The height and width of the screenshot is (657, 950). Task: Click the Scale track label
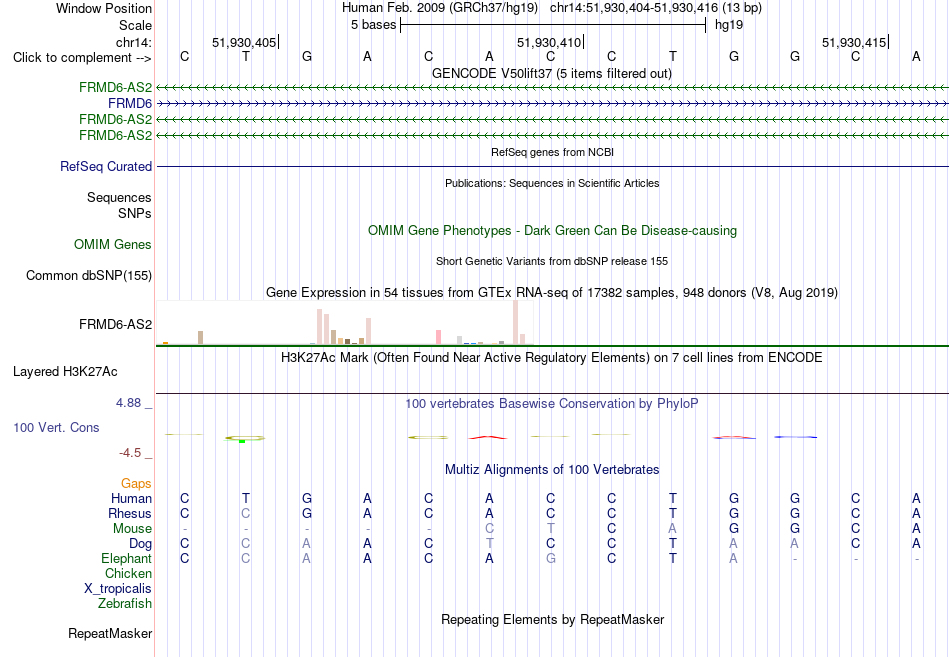(135, 25)
